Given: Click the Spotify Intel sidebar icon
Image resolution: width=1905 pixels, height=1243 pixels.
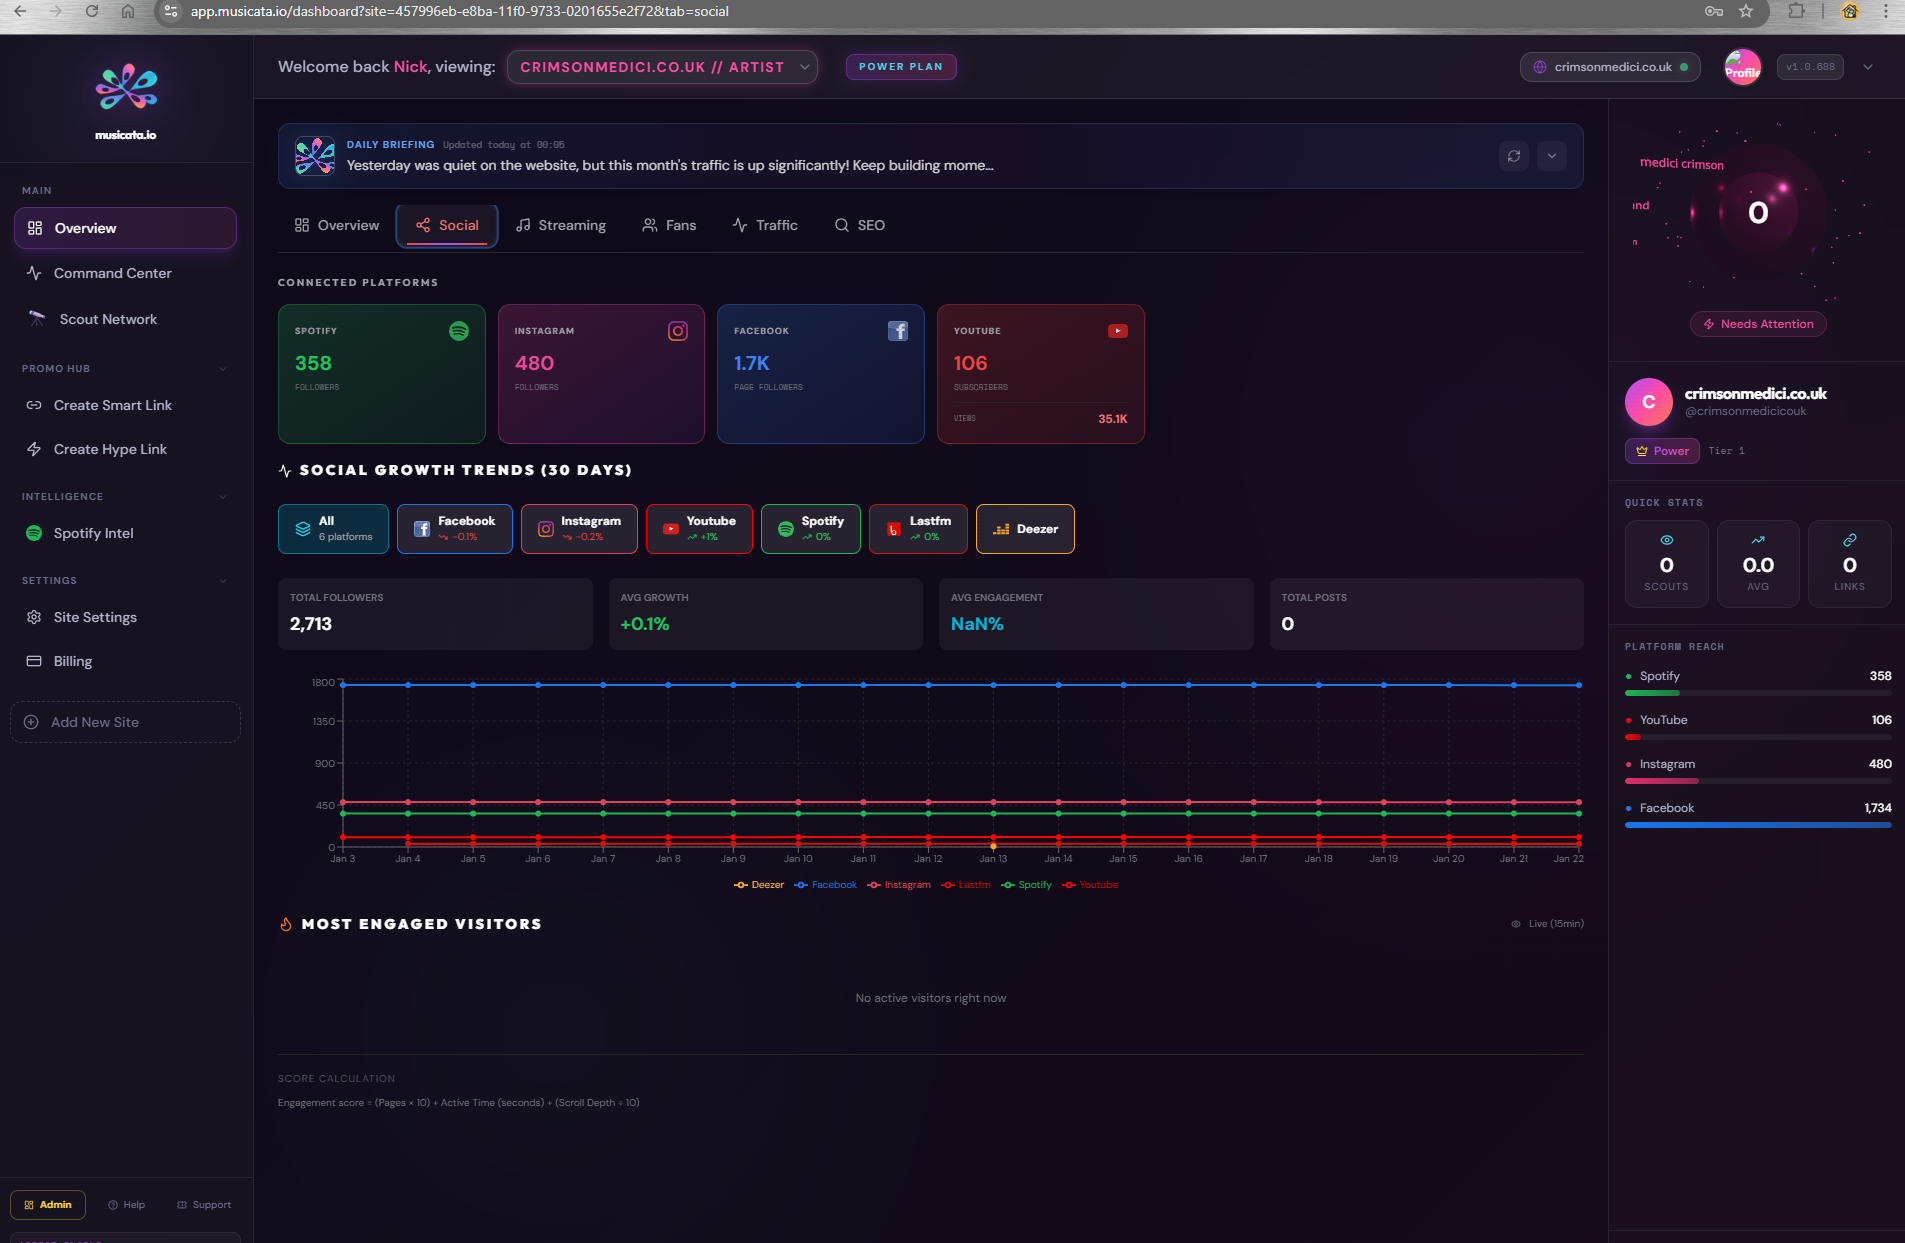Looking at the screenshot, I should coord(34,533).
